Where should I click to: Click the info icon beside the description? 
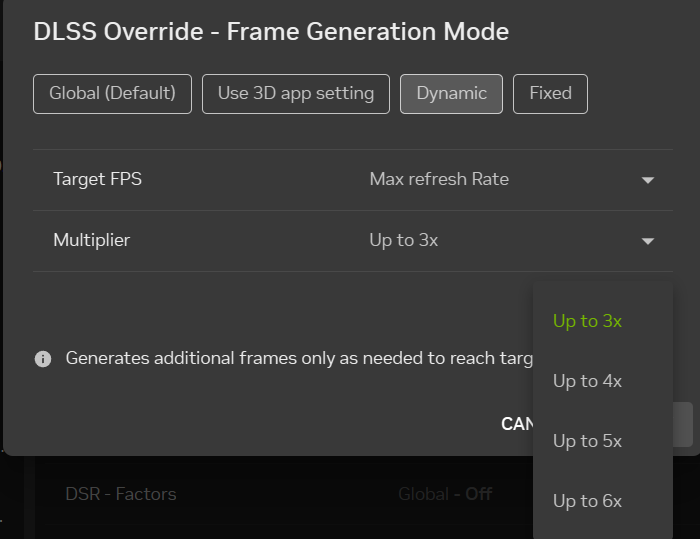coord(43,358)
